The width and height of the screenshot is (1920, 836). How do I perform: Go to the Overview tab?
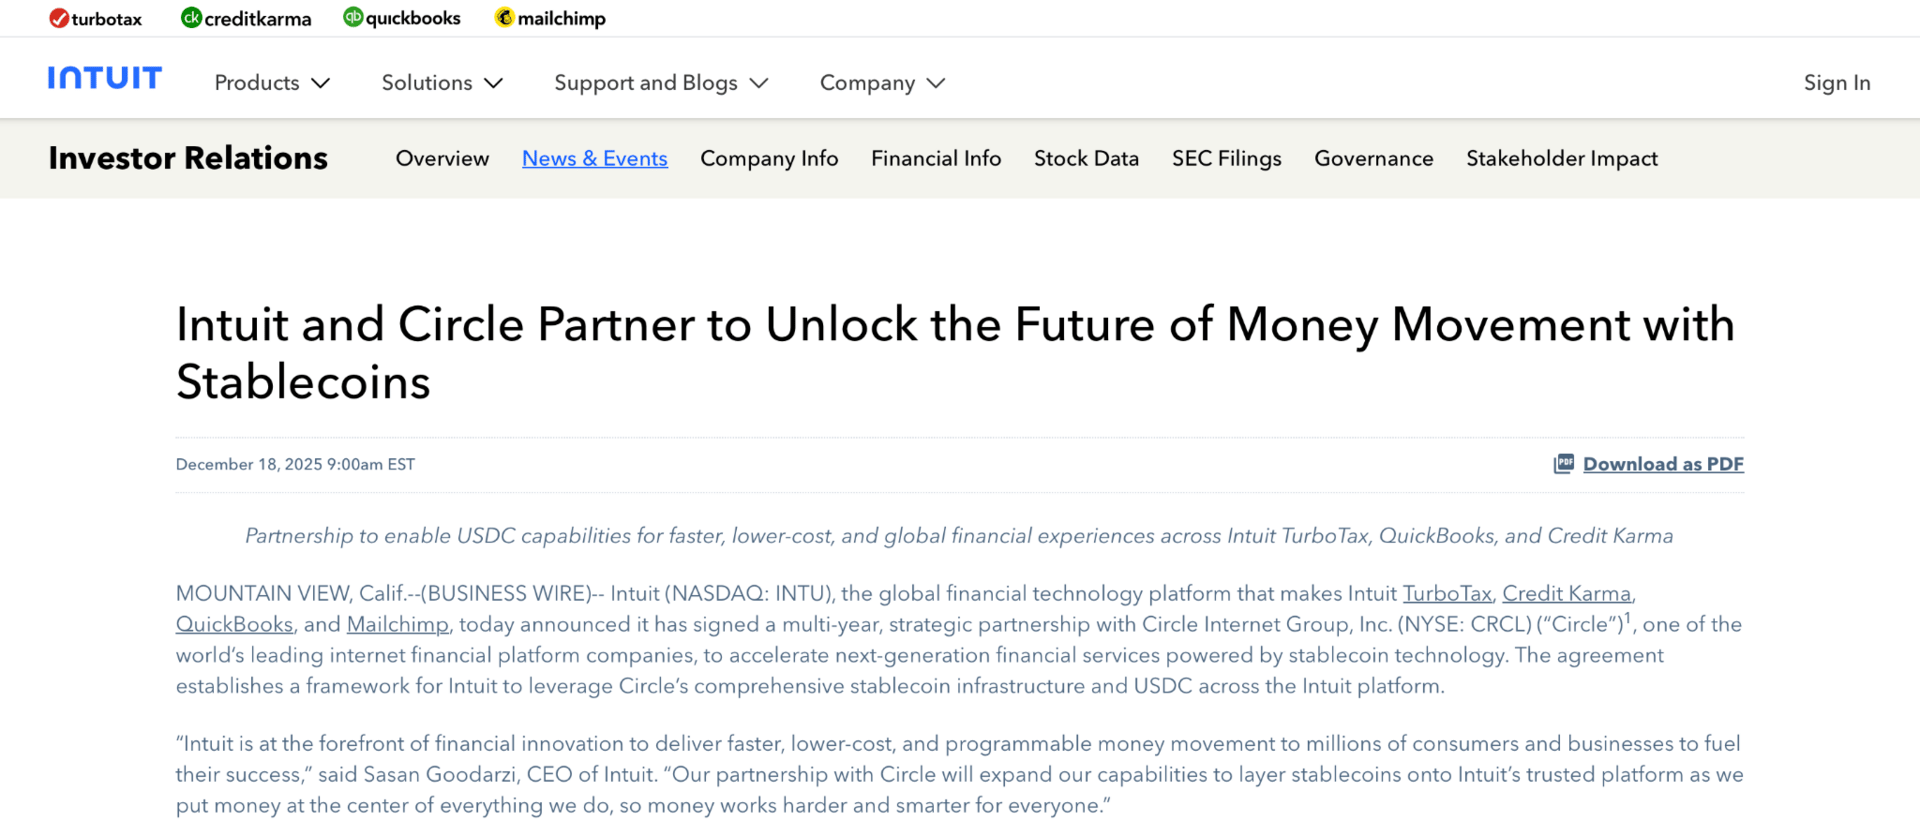click(442, 159)
